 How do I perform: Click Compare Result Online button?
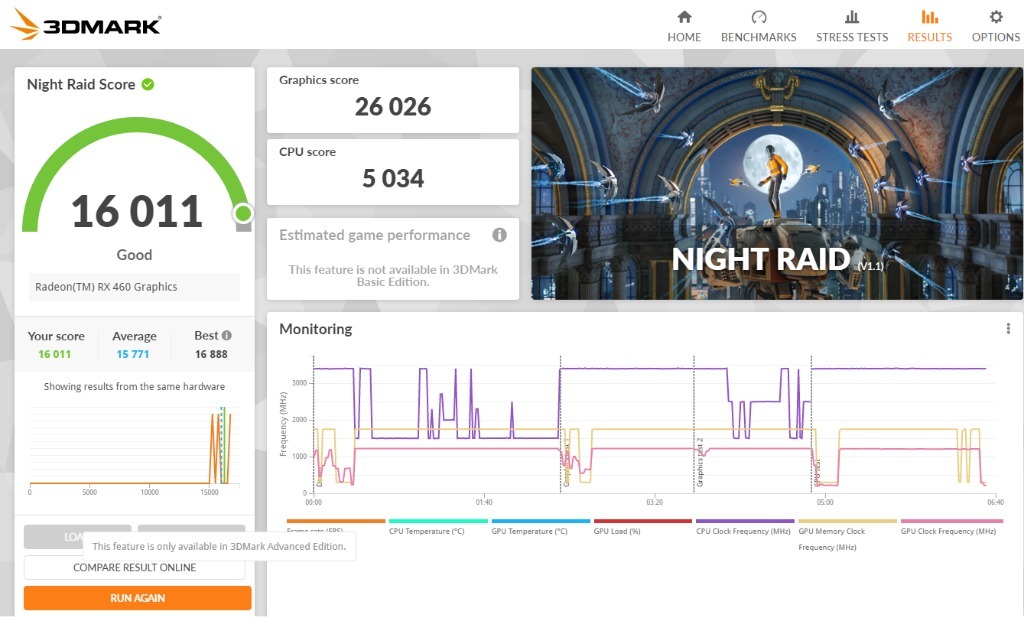(x=134, y=568)
